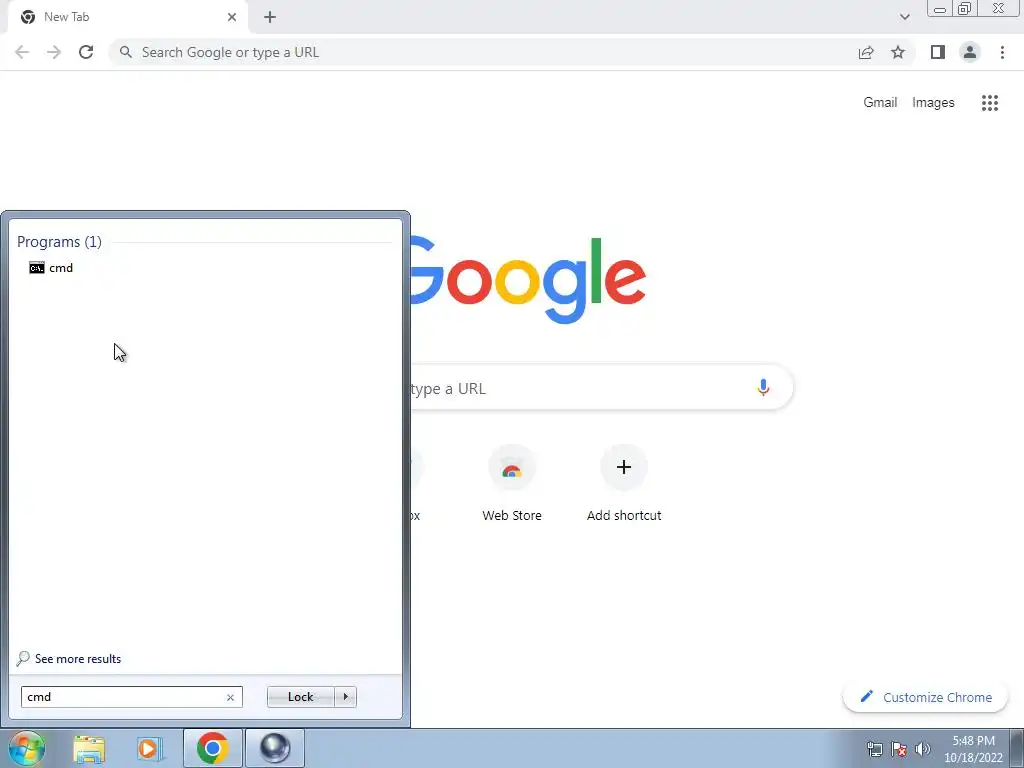Image resolution: width=1024 pixels, height=768 pixels.
Task: Clear the Start menu search box
Action: pos(230,697)
